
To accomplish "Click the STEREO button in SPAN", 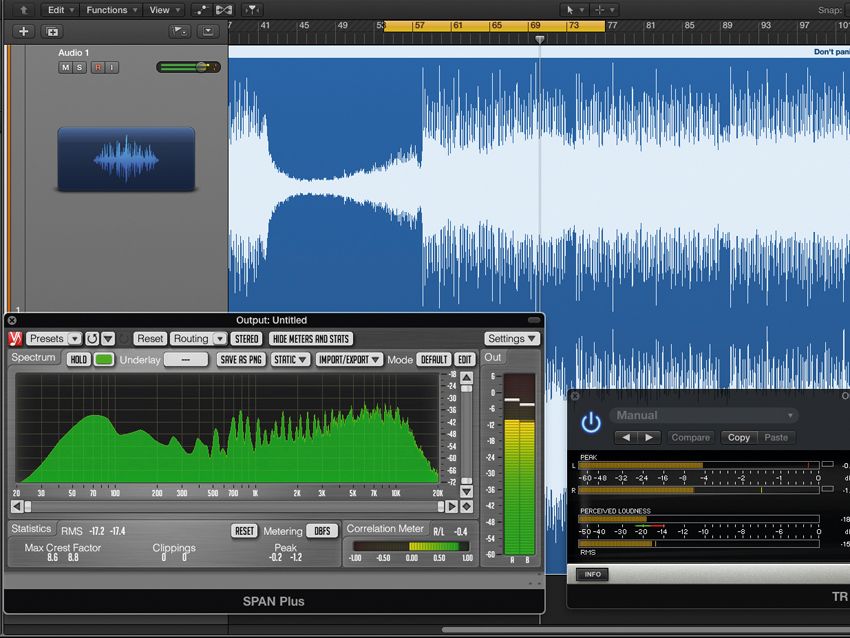I will click(245, 338).
